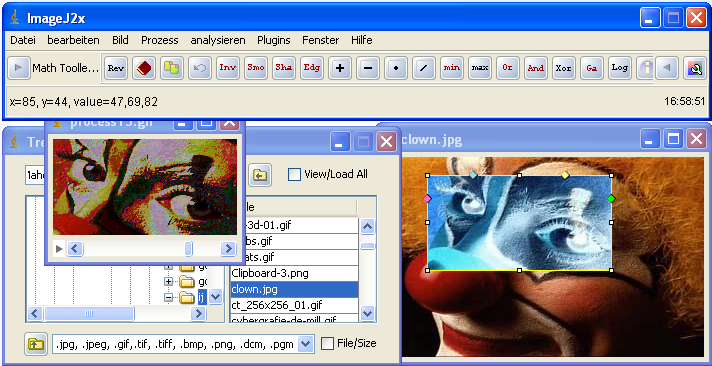Expand the folder node above ij
Viewport: 712px width, 366px height.
(168, 282)
